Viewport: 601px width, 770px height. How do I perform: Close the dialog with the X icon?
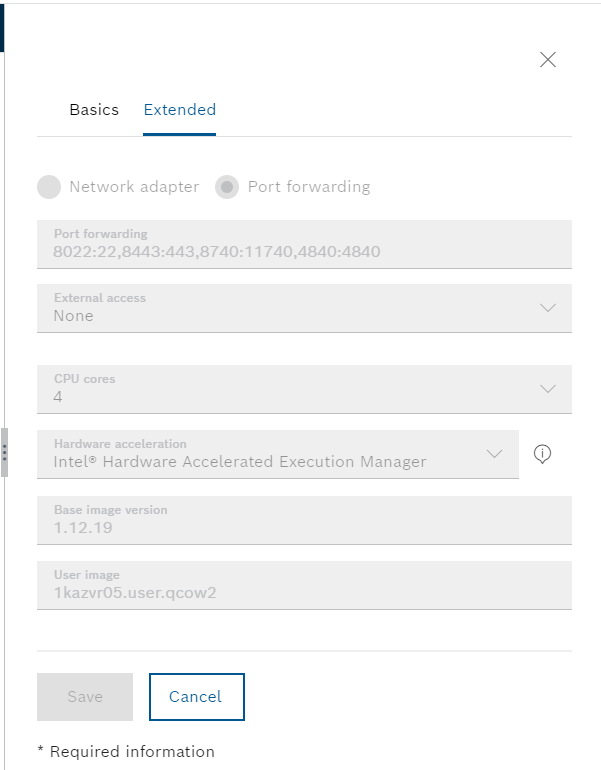pyautogui.click(x=547, y=60)
